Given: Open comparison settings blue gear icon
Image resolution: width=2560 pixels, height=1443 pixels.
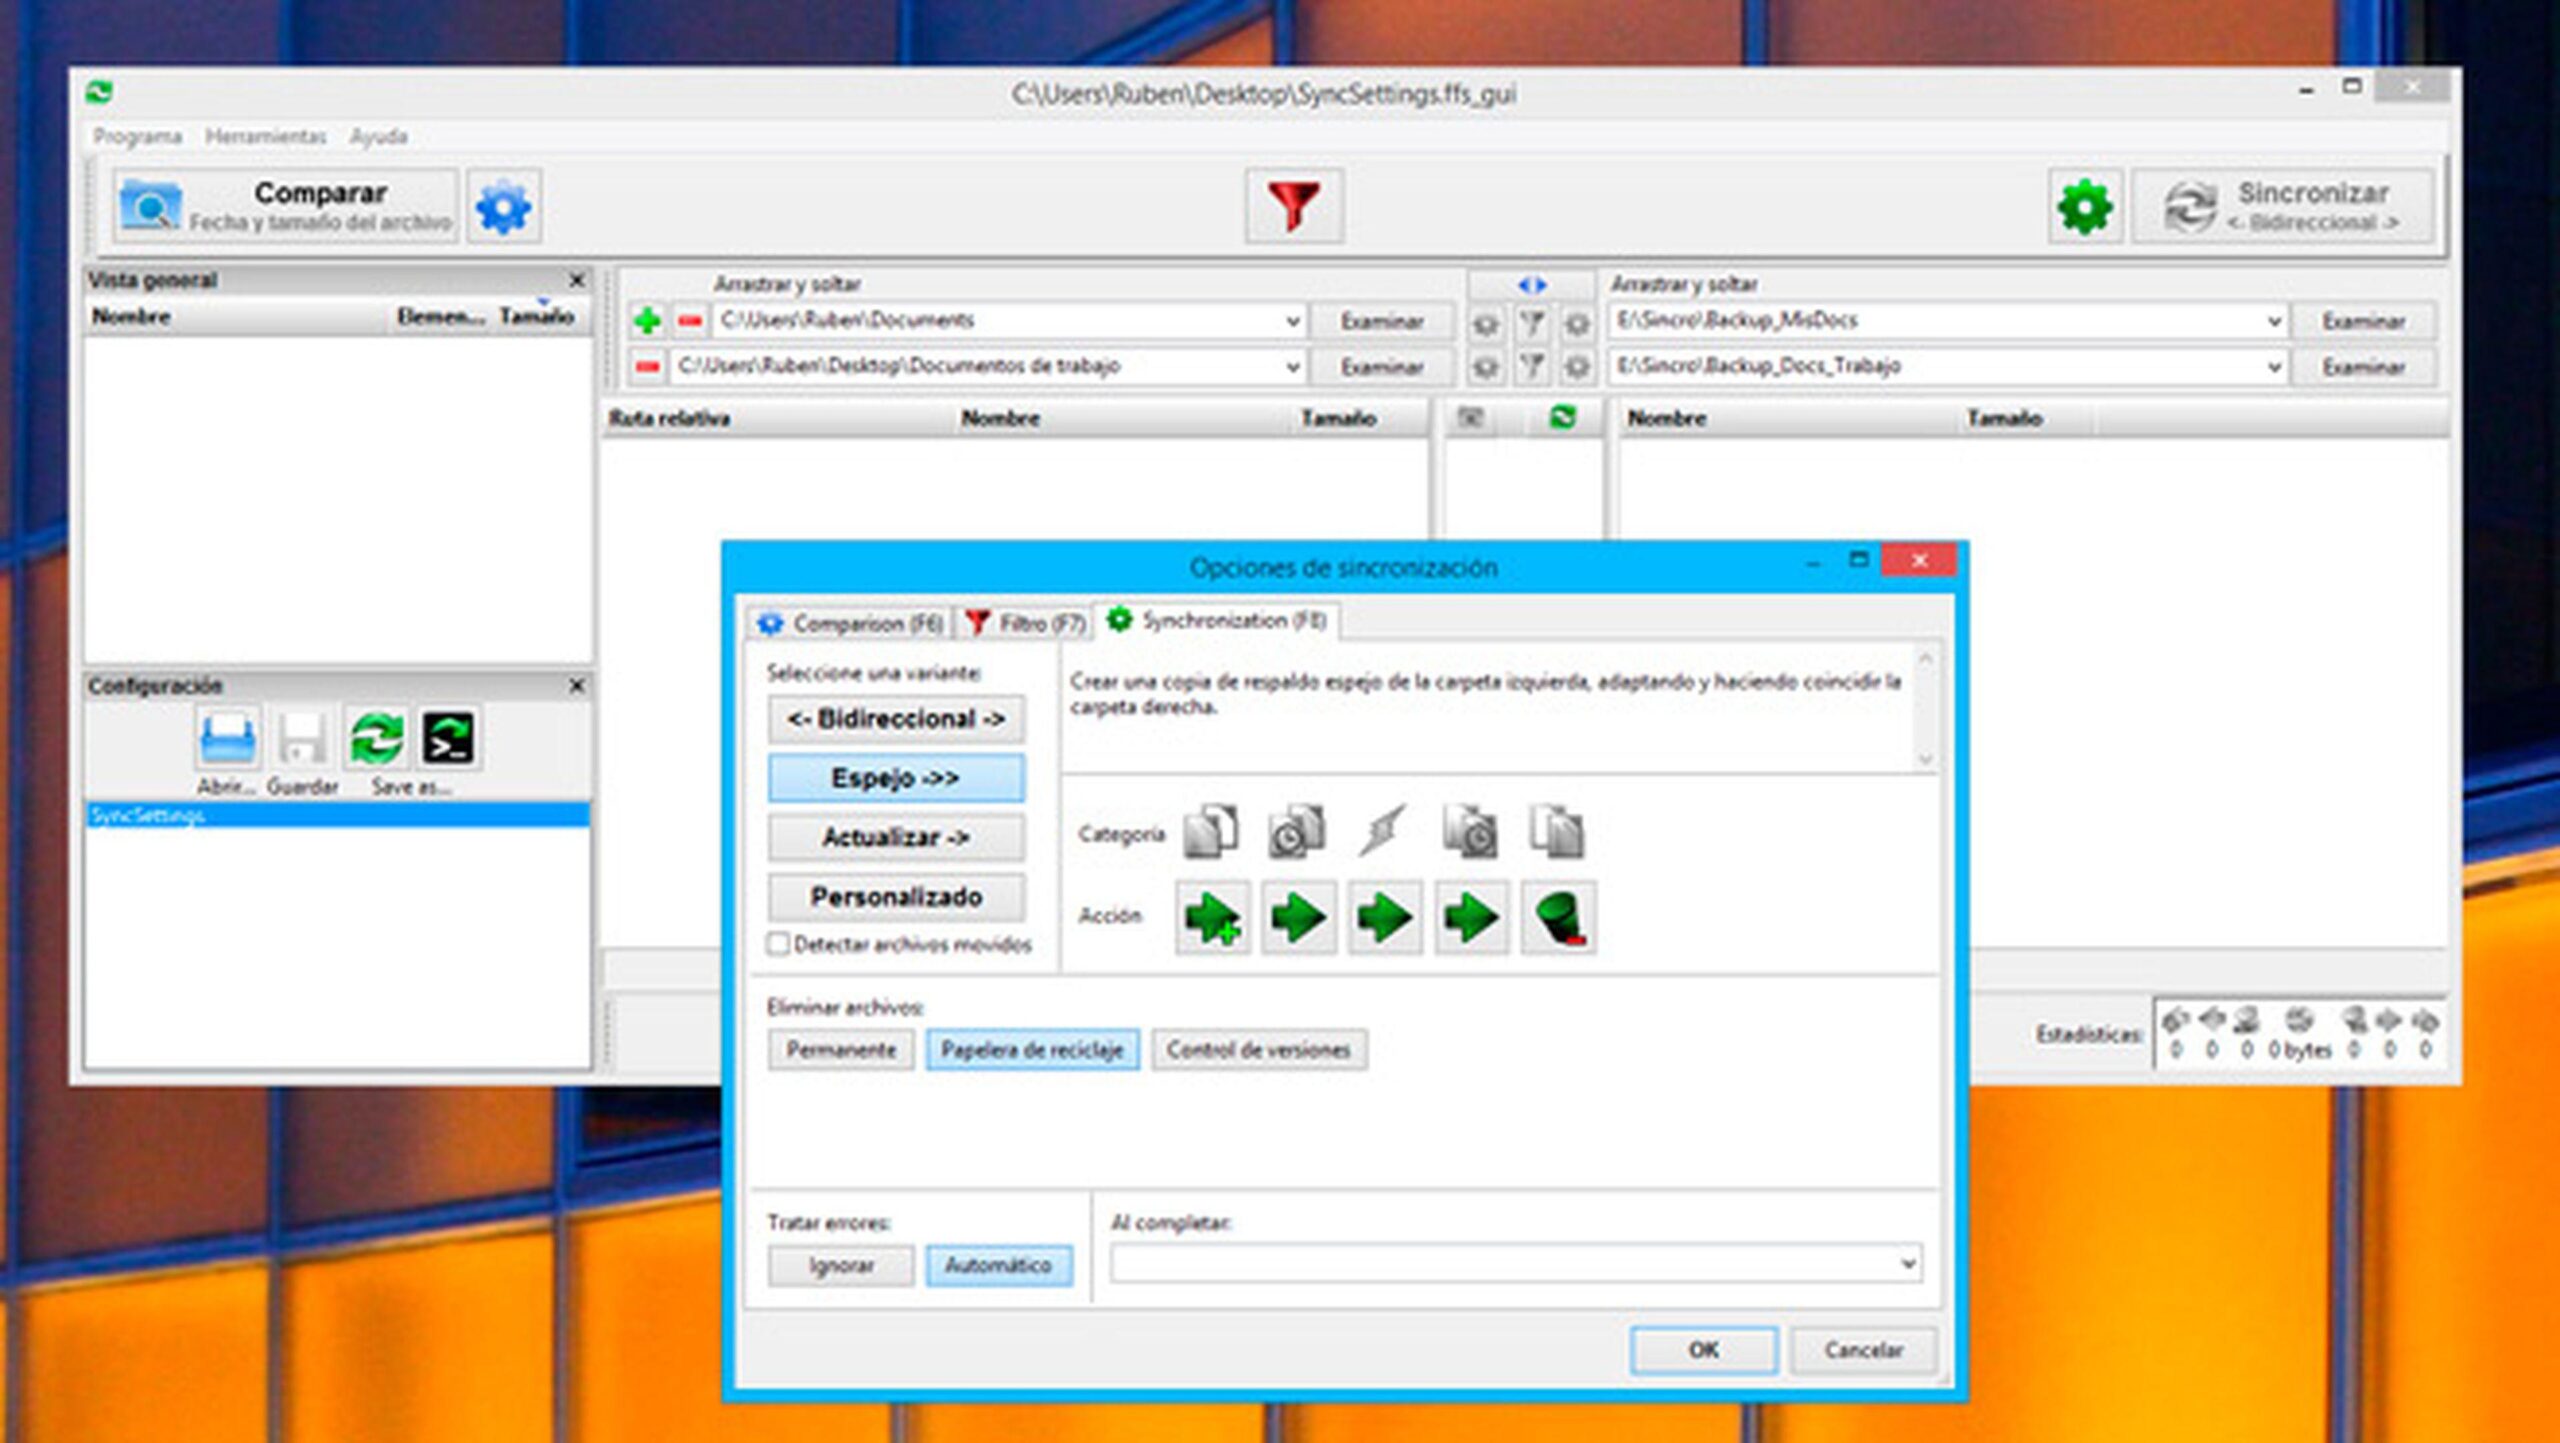Looking at the screenshot, I should (504, 207).
